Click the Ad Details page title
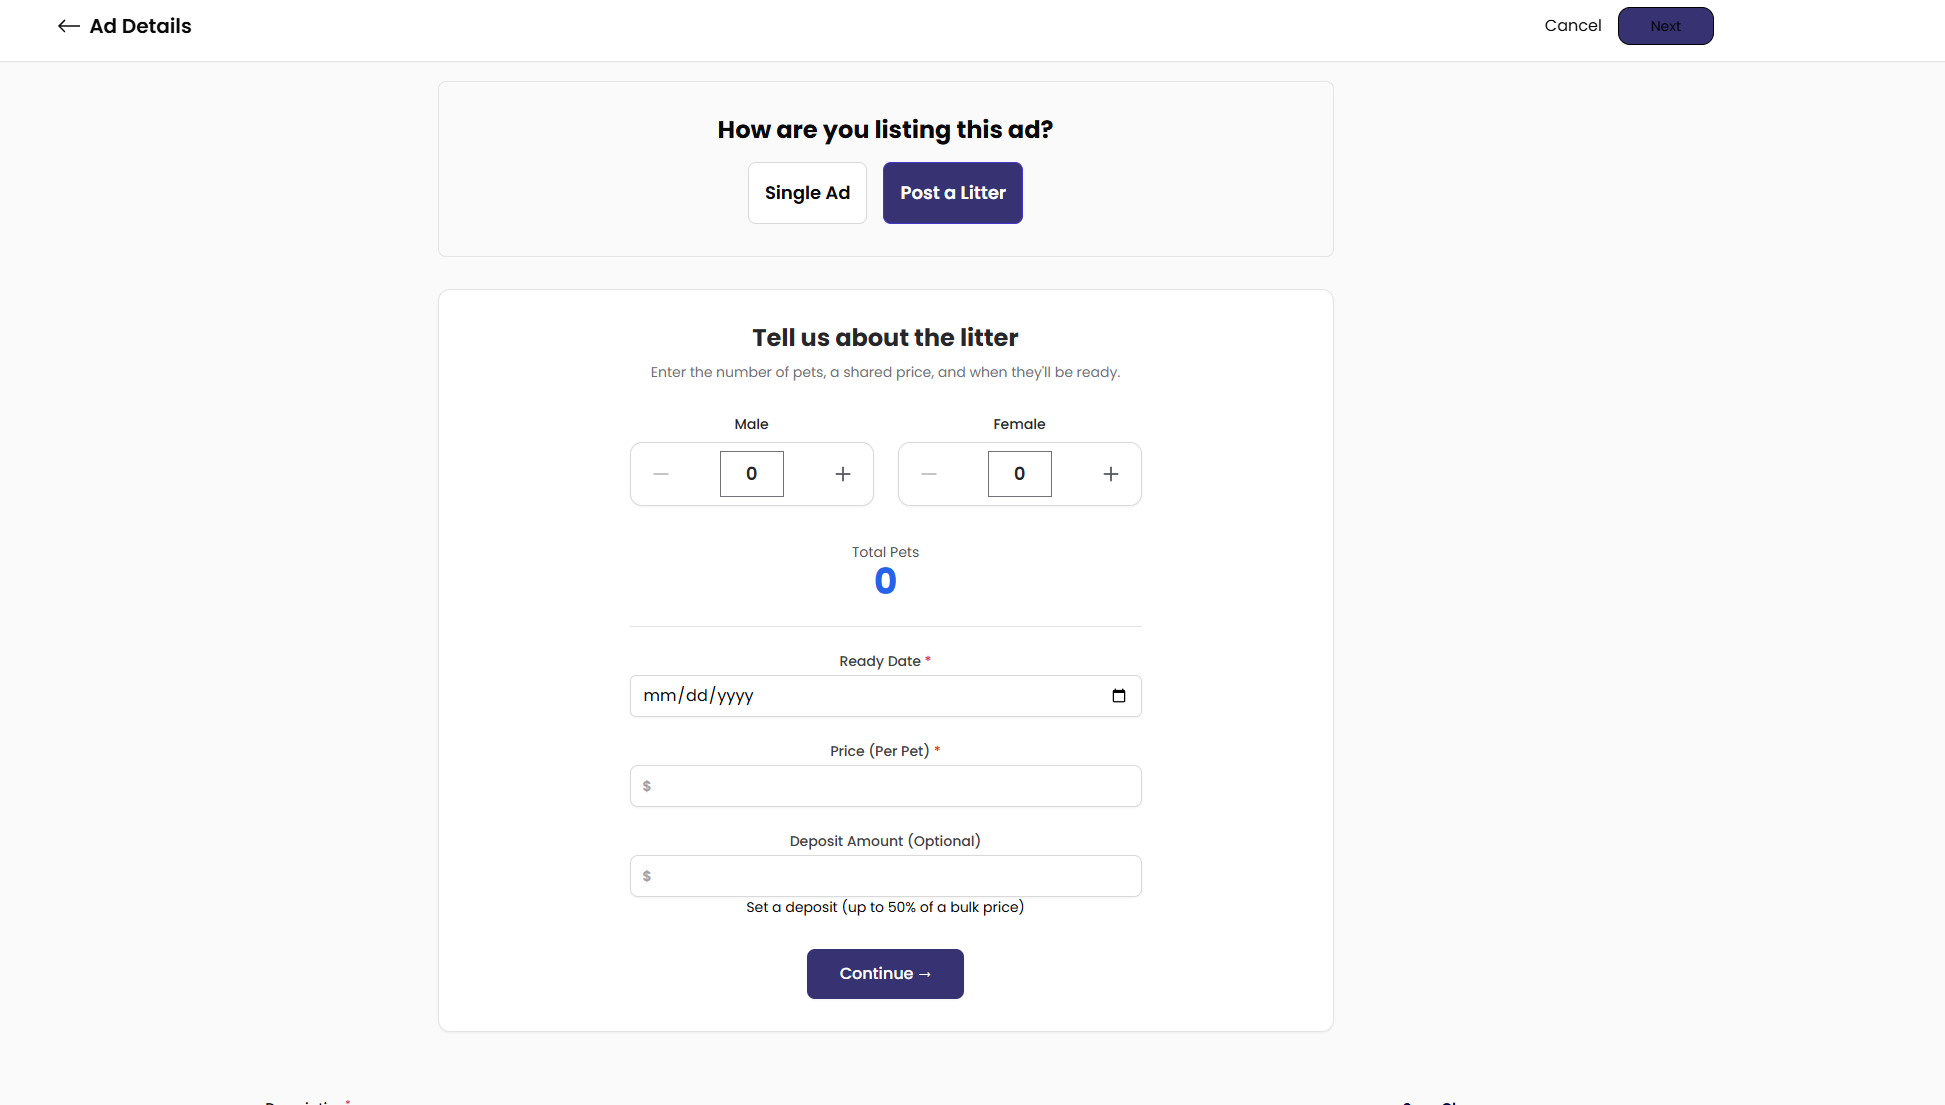This screenshot has height=1105, width=1945. click(140, 26)
